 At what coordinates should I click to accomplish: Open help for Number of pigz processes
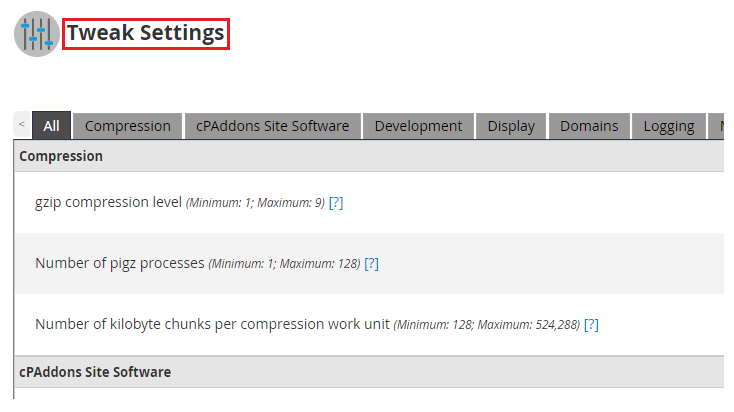(371, 264)
